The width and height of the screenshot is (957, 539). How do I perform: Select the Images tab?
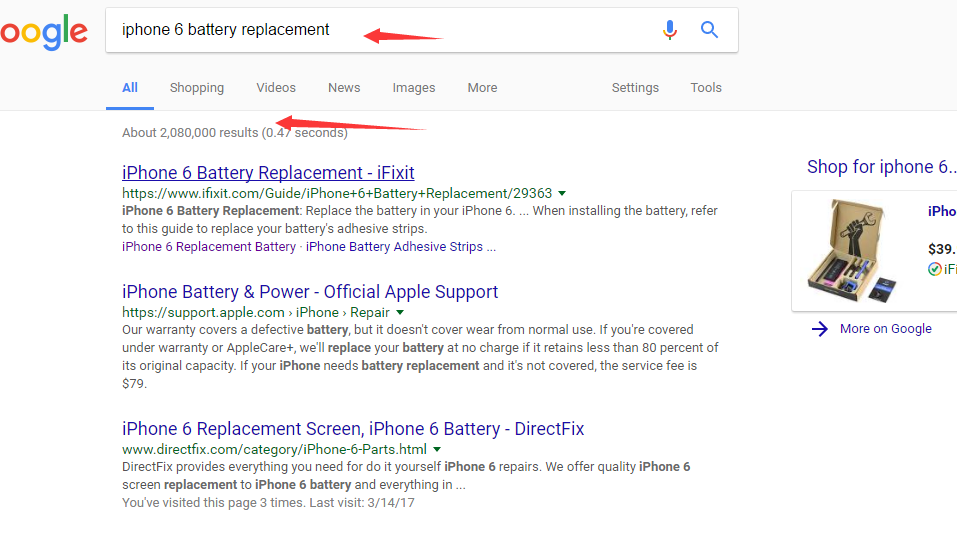(x=414, y=88)
